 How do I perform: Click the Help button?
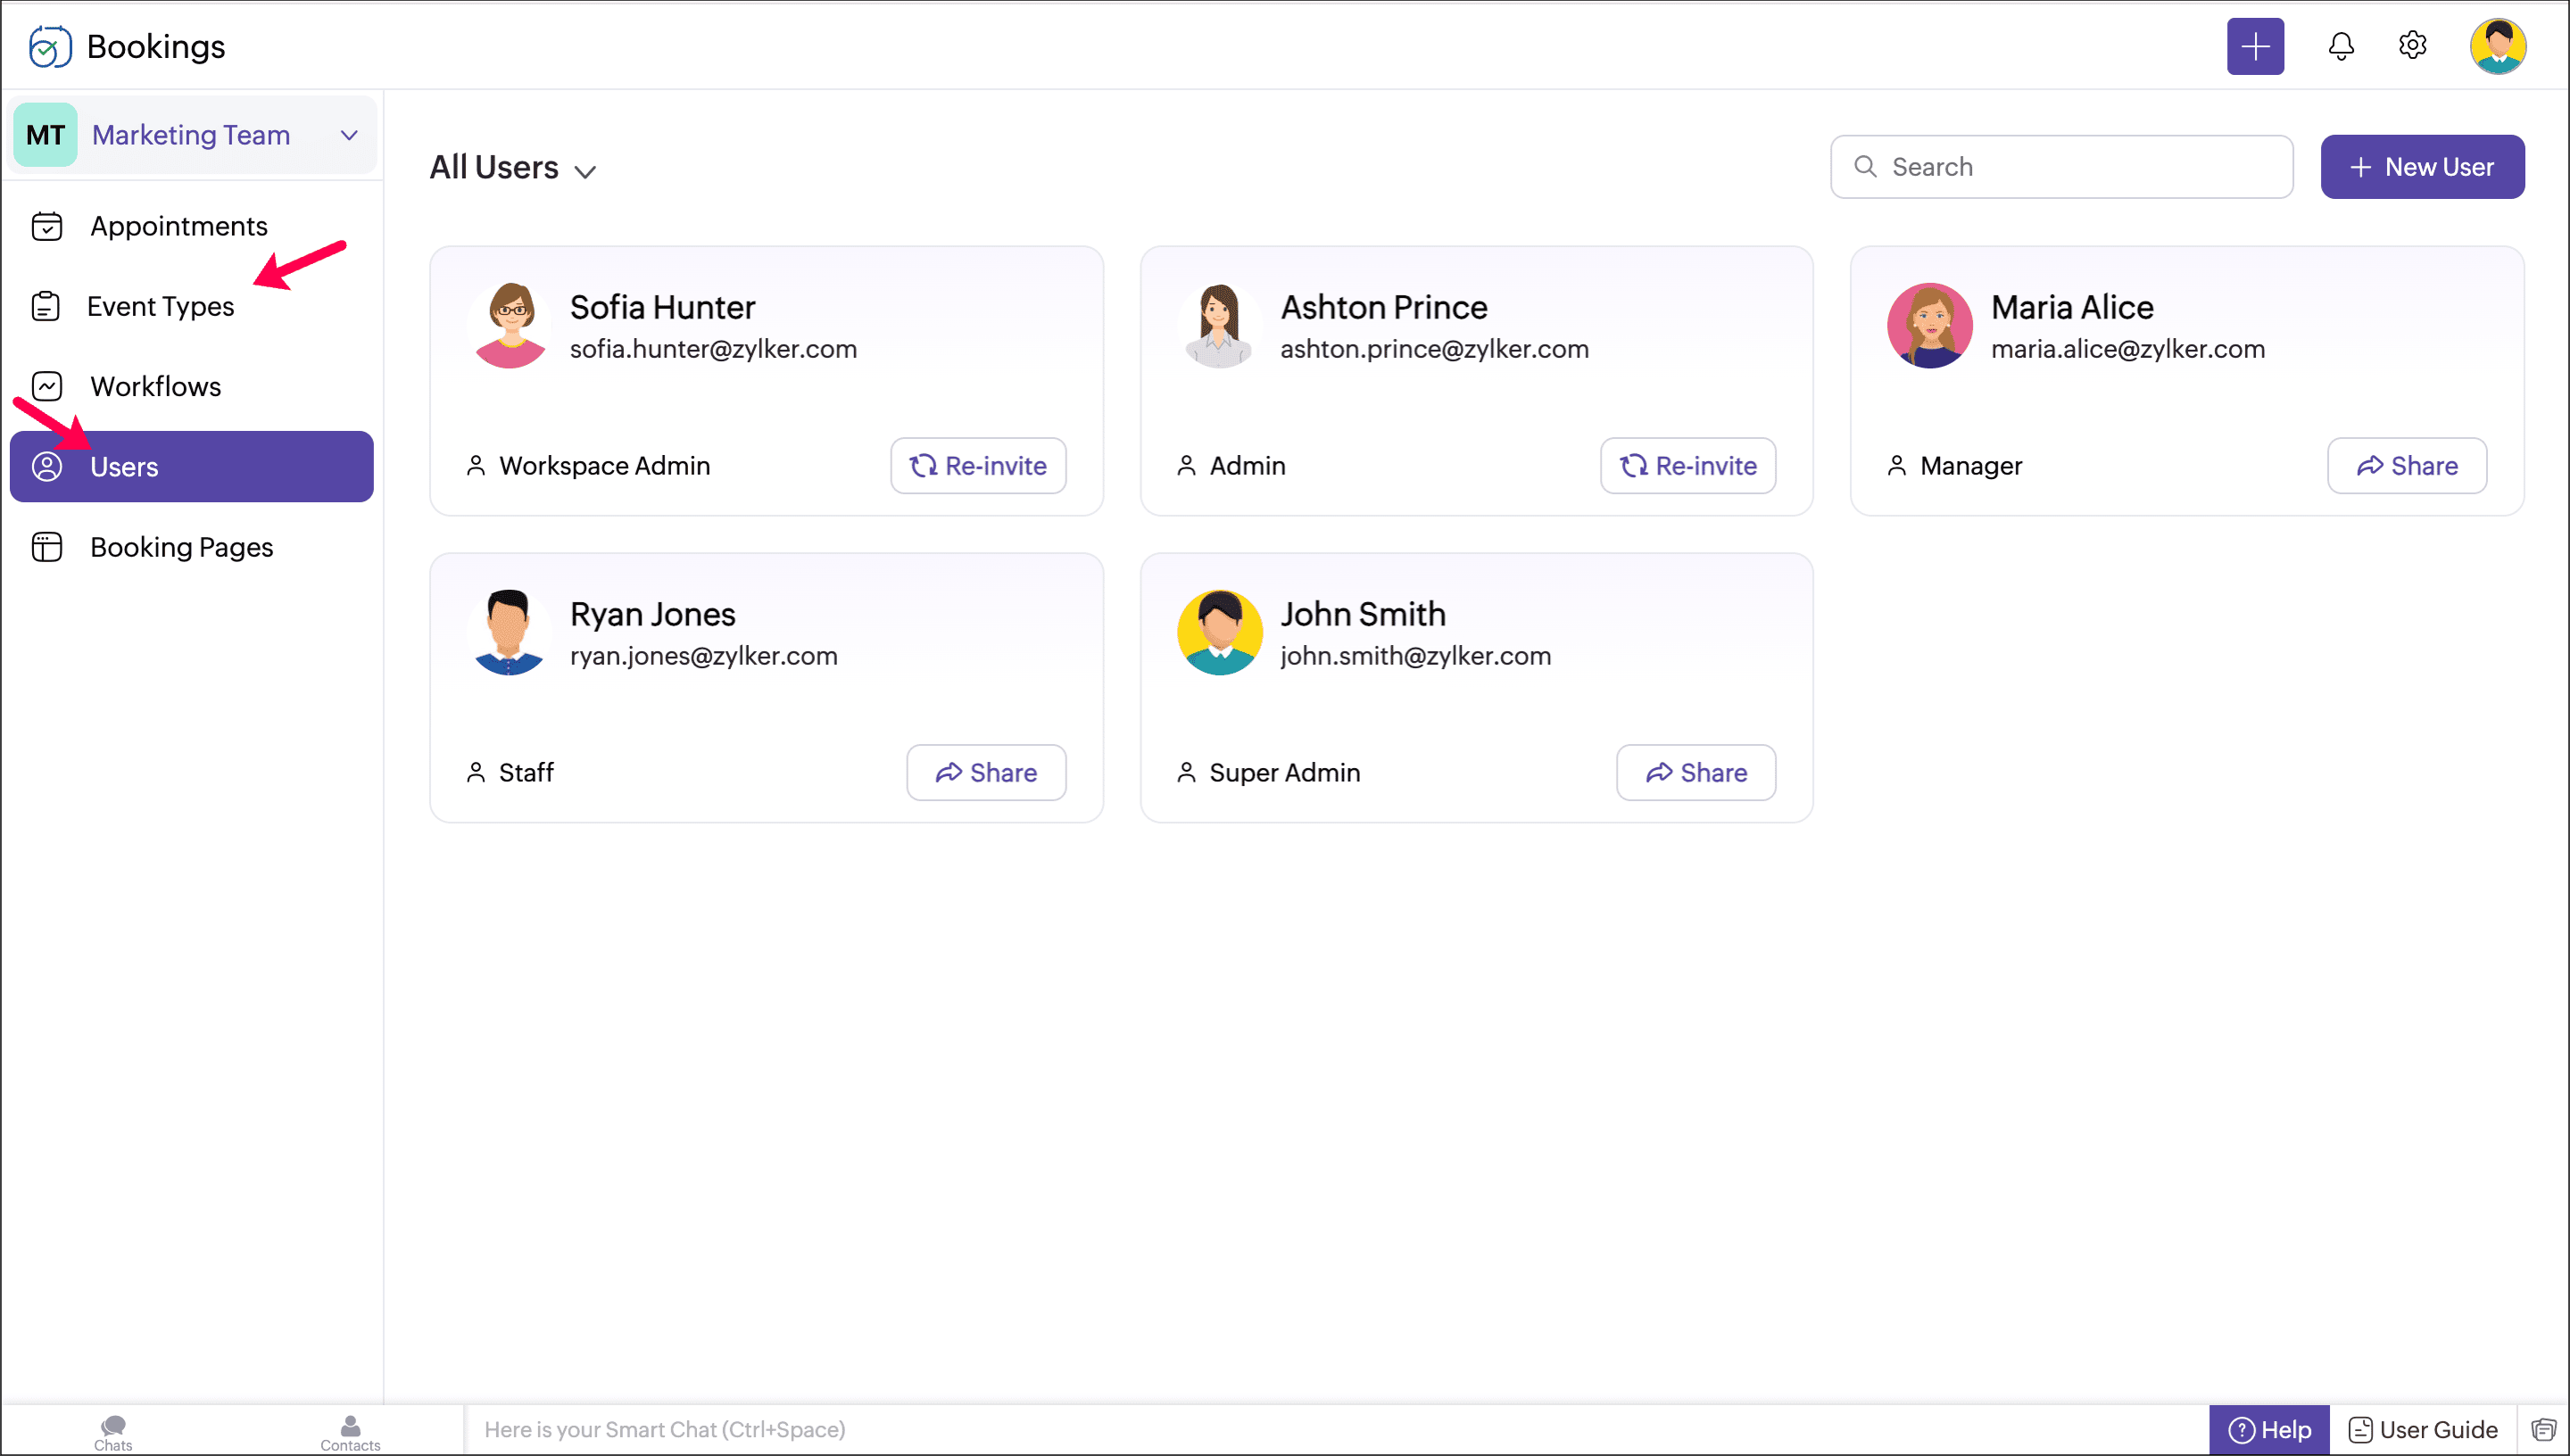[x=2268, y=1430]
